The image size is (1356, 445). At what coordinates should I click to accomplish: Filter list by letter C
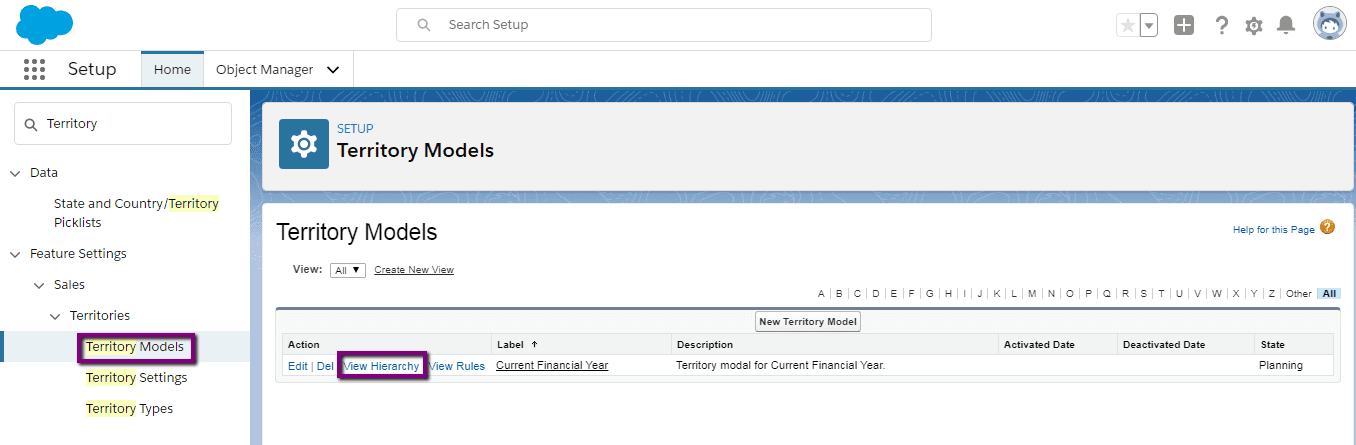click(x=857, y=294)
